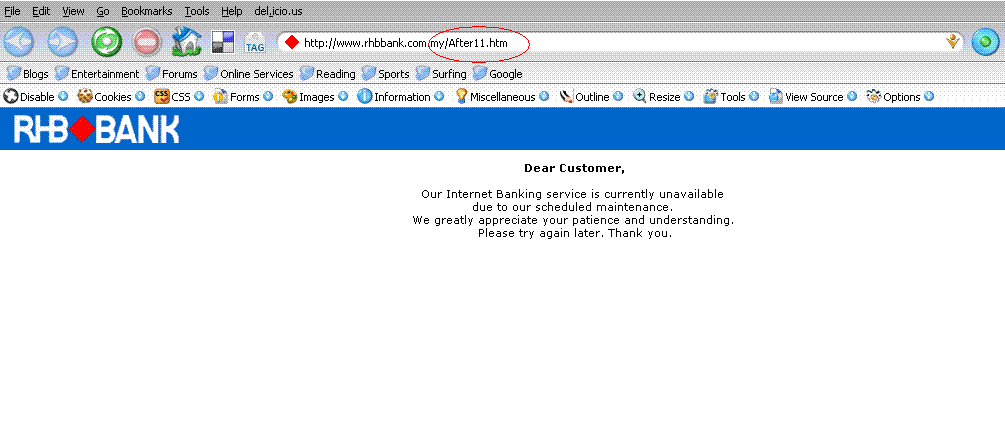Click the address bar URL field

622,43
